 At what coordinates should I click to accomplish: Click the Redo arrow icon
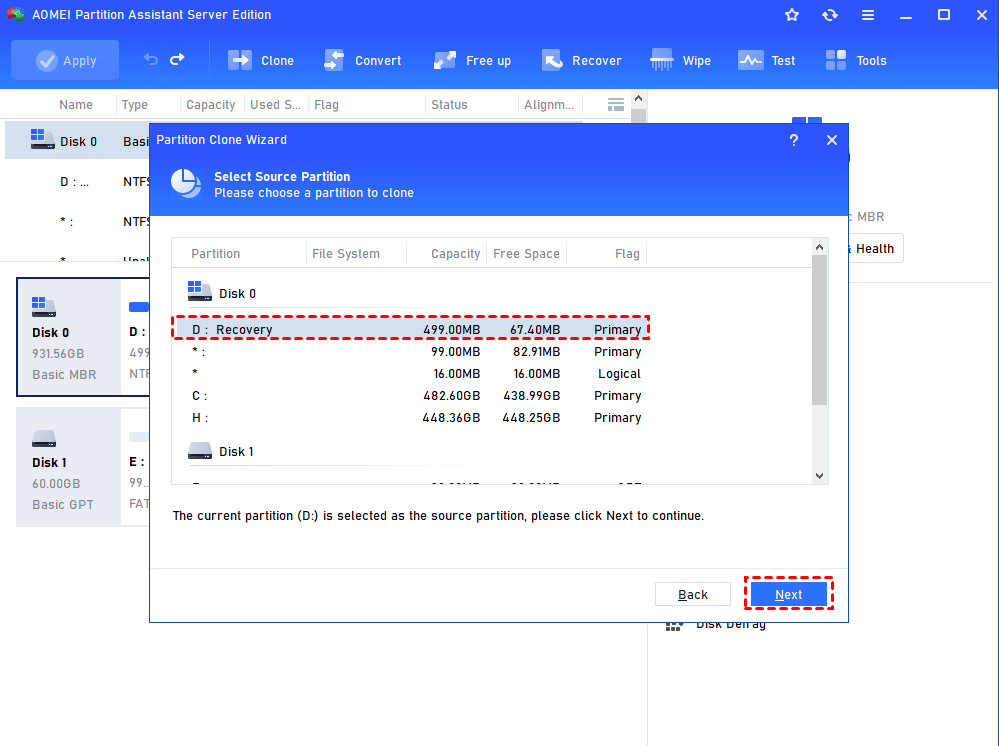coord(177,60)
